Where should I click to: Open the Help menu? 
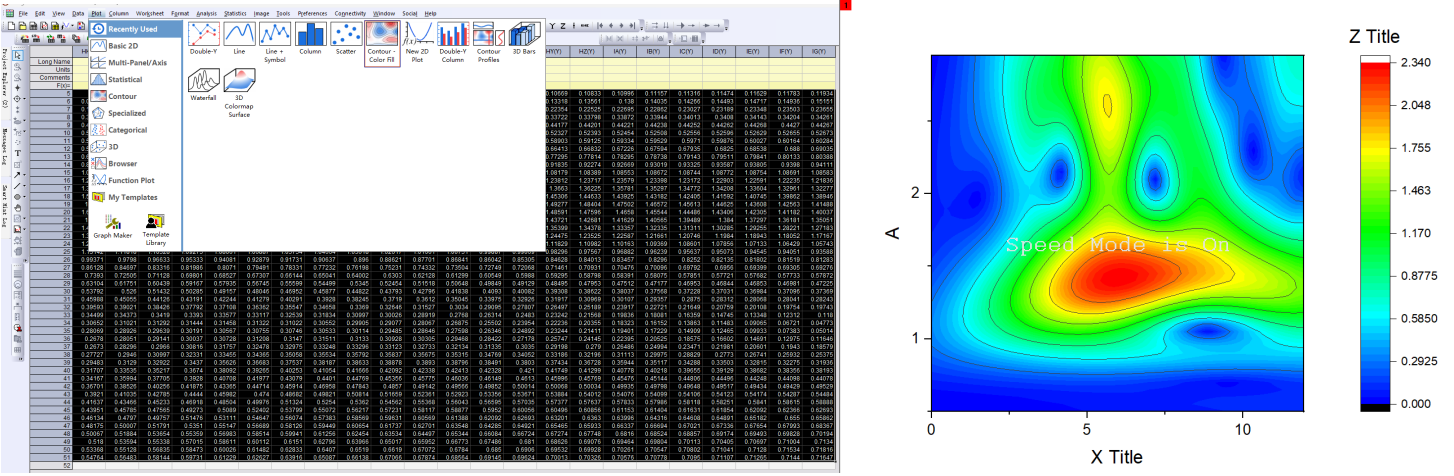pos(431,13)
